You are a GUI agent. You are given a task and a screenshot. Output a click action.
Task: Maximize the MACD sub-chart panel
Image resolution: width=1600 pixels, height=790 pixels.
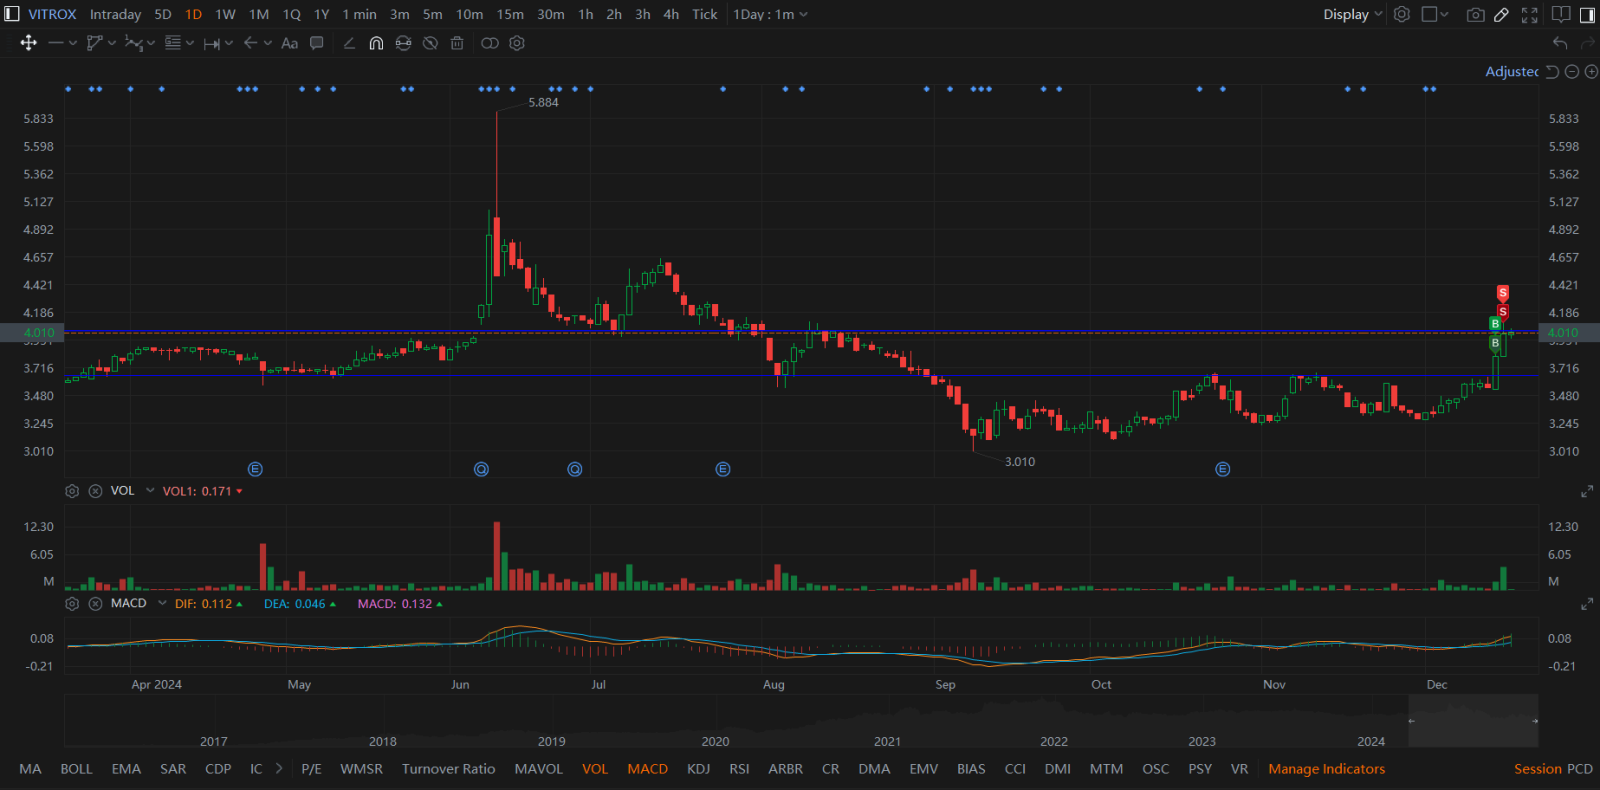(1587, 604)
